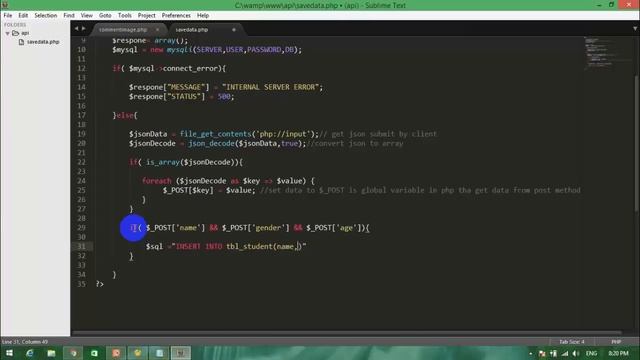This screenshot has width=640, height=360.
Task: Click the foreach keyword on line 24
Action: point(156,181)
